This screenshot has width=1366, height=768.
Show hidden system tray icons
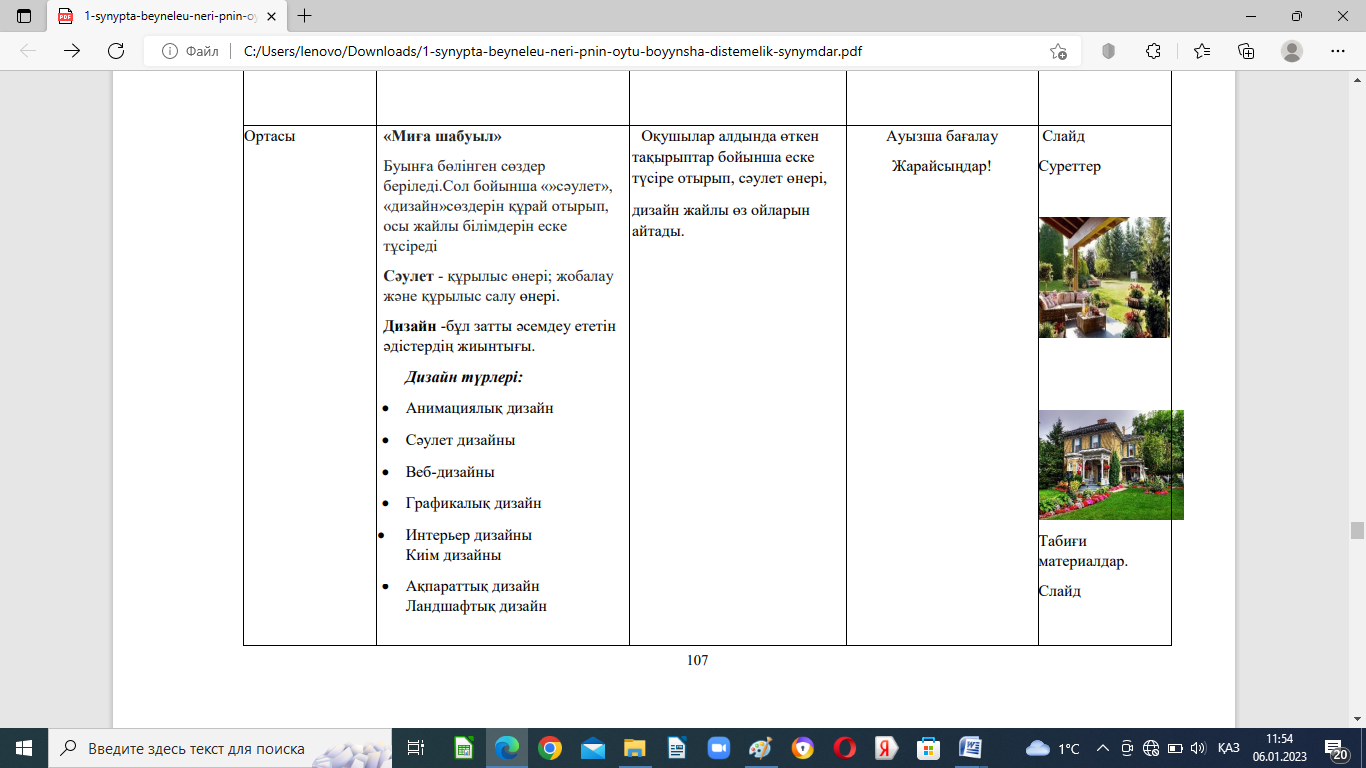pos(1103,748)
